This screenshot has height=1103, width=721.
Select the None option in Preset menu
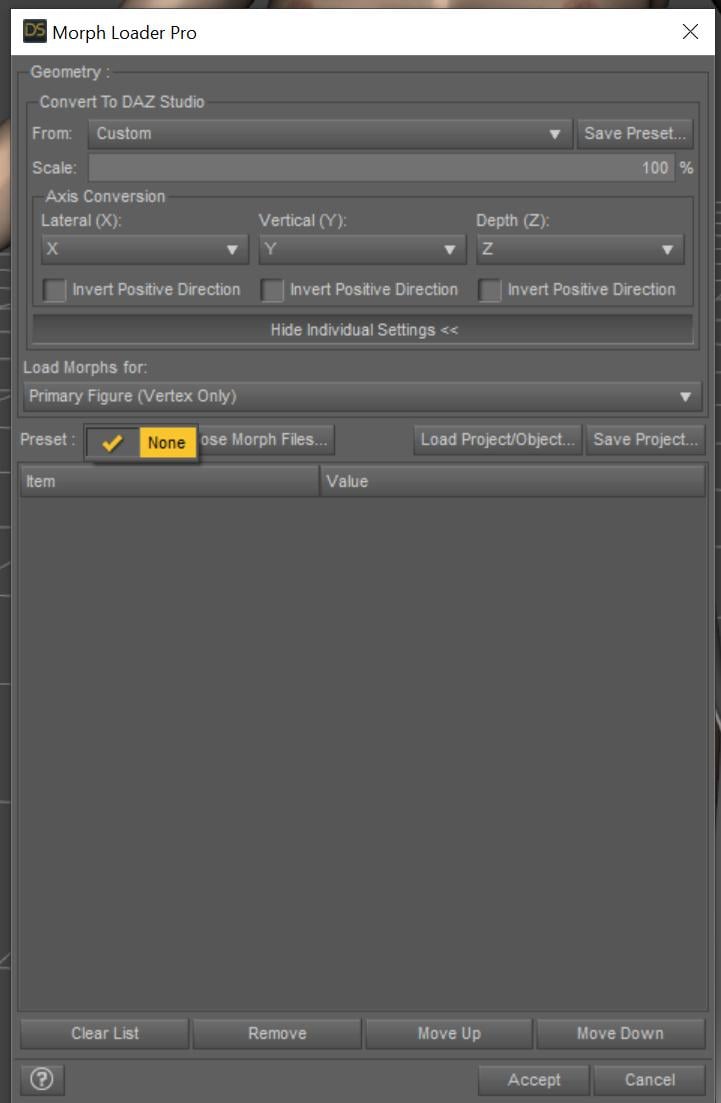(141, 442)
